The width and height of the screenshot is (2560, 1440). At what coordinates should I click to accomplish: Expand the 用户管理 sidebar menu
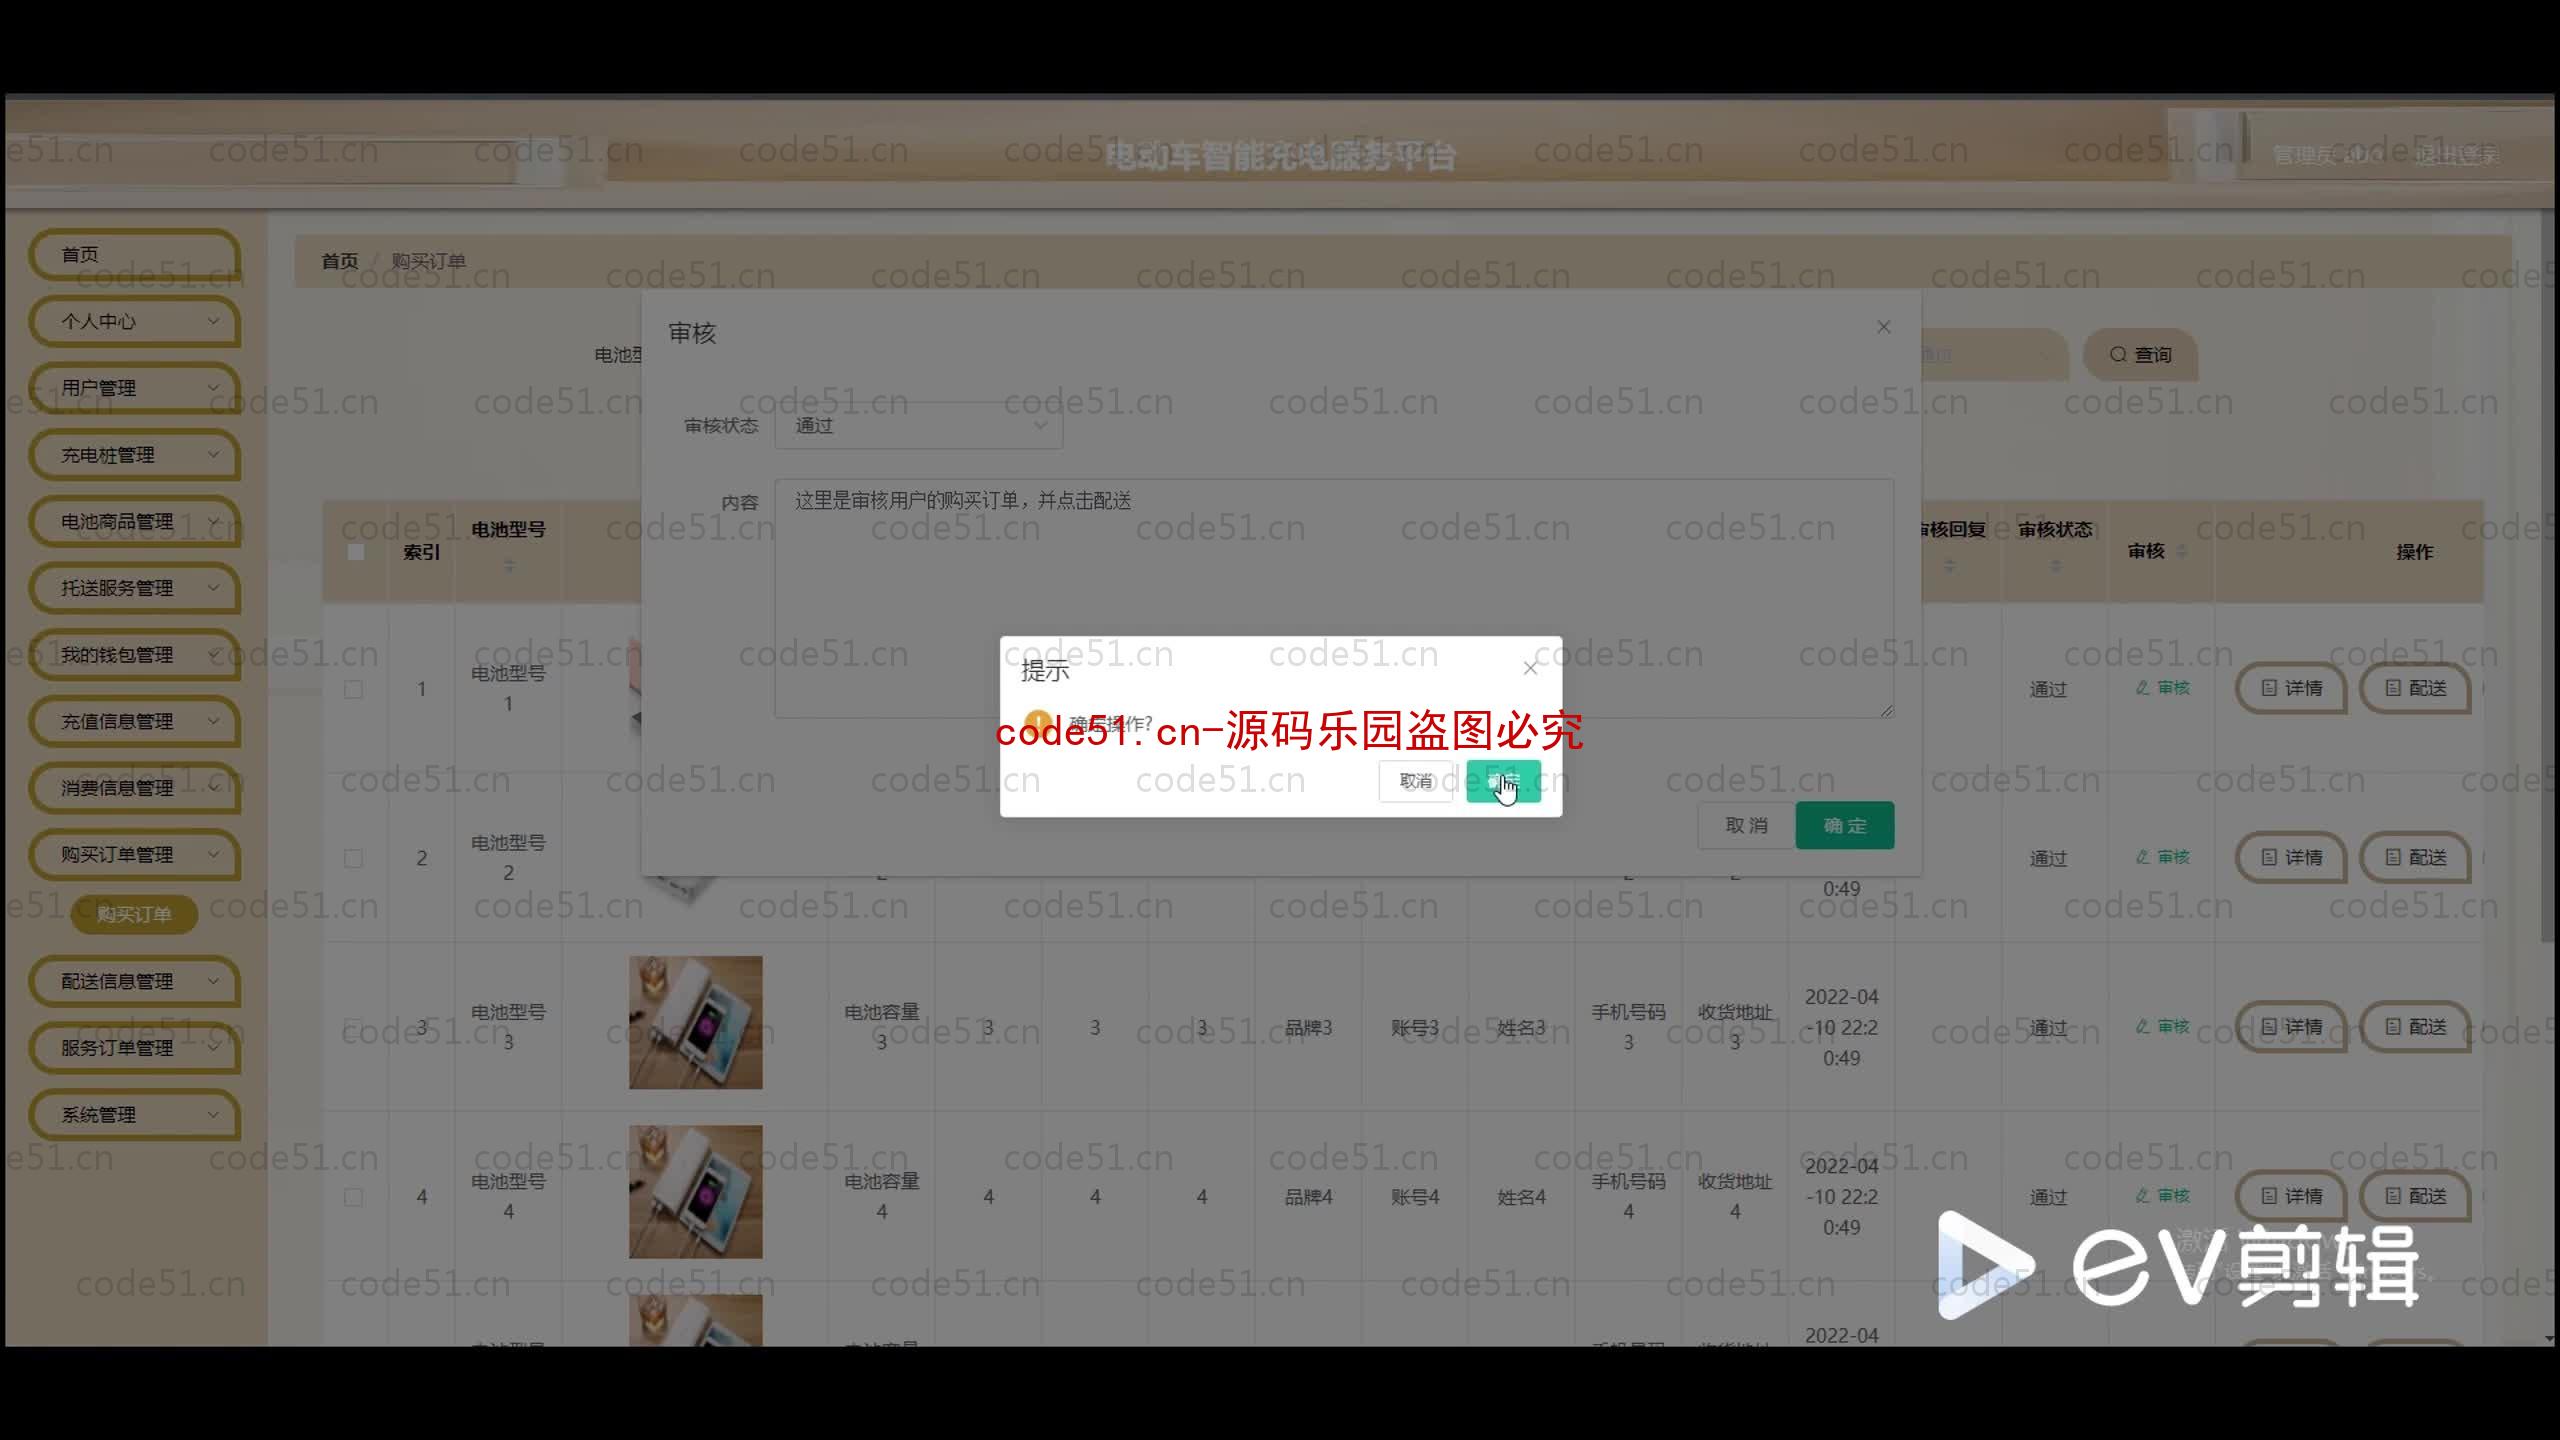point(135,388)
